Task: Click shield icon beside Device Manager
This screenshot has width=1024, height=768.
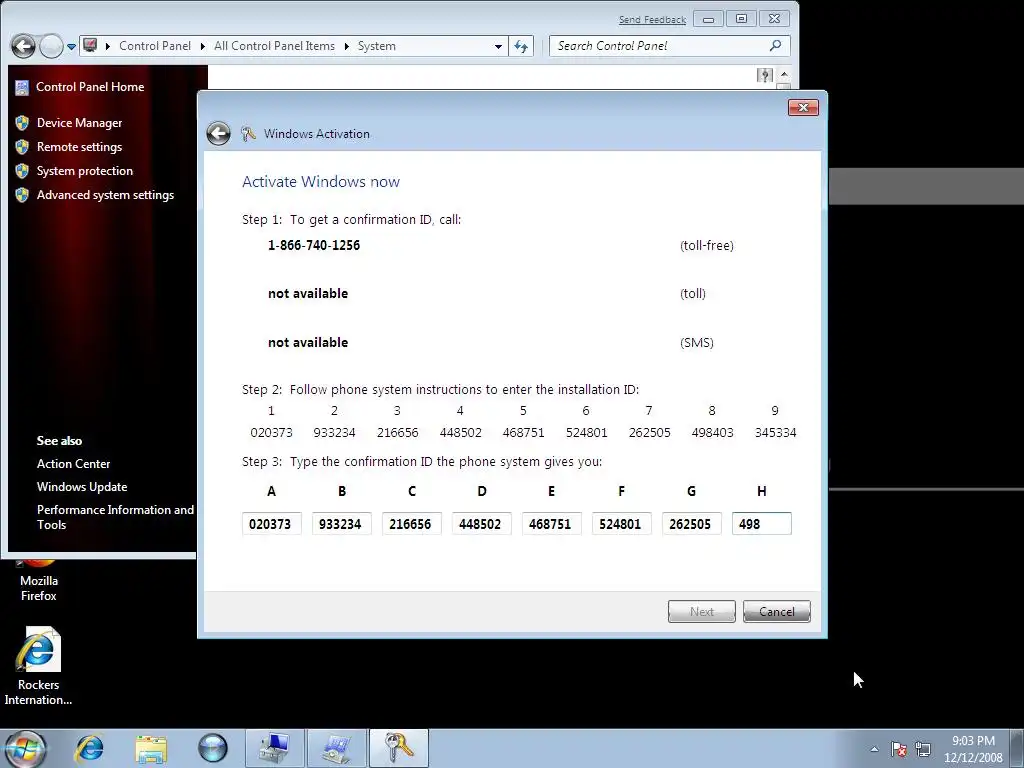Action: pyautogui.click(x=22, y=123)
